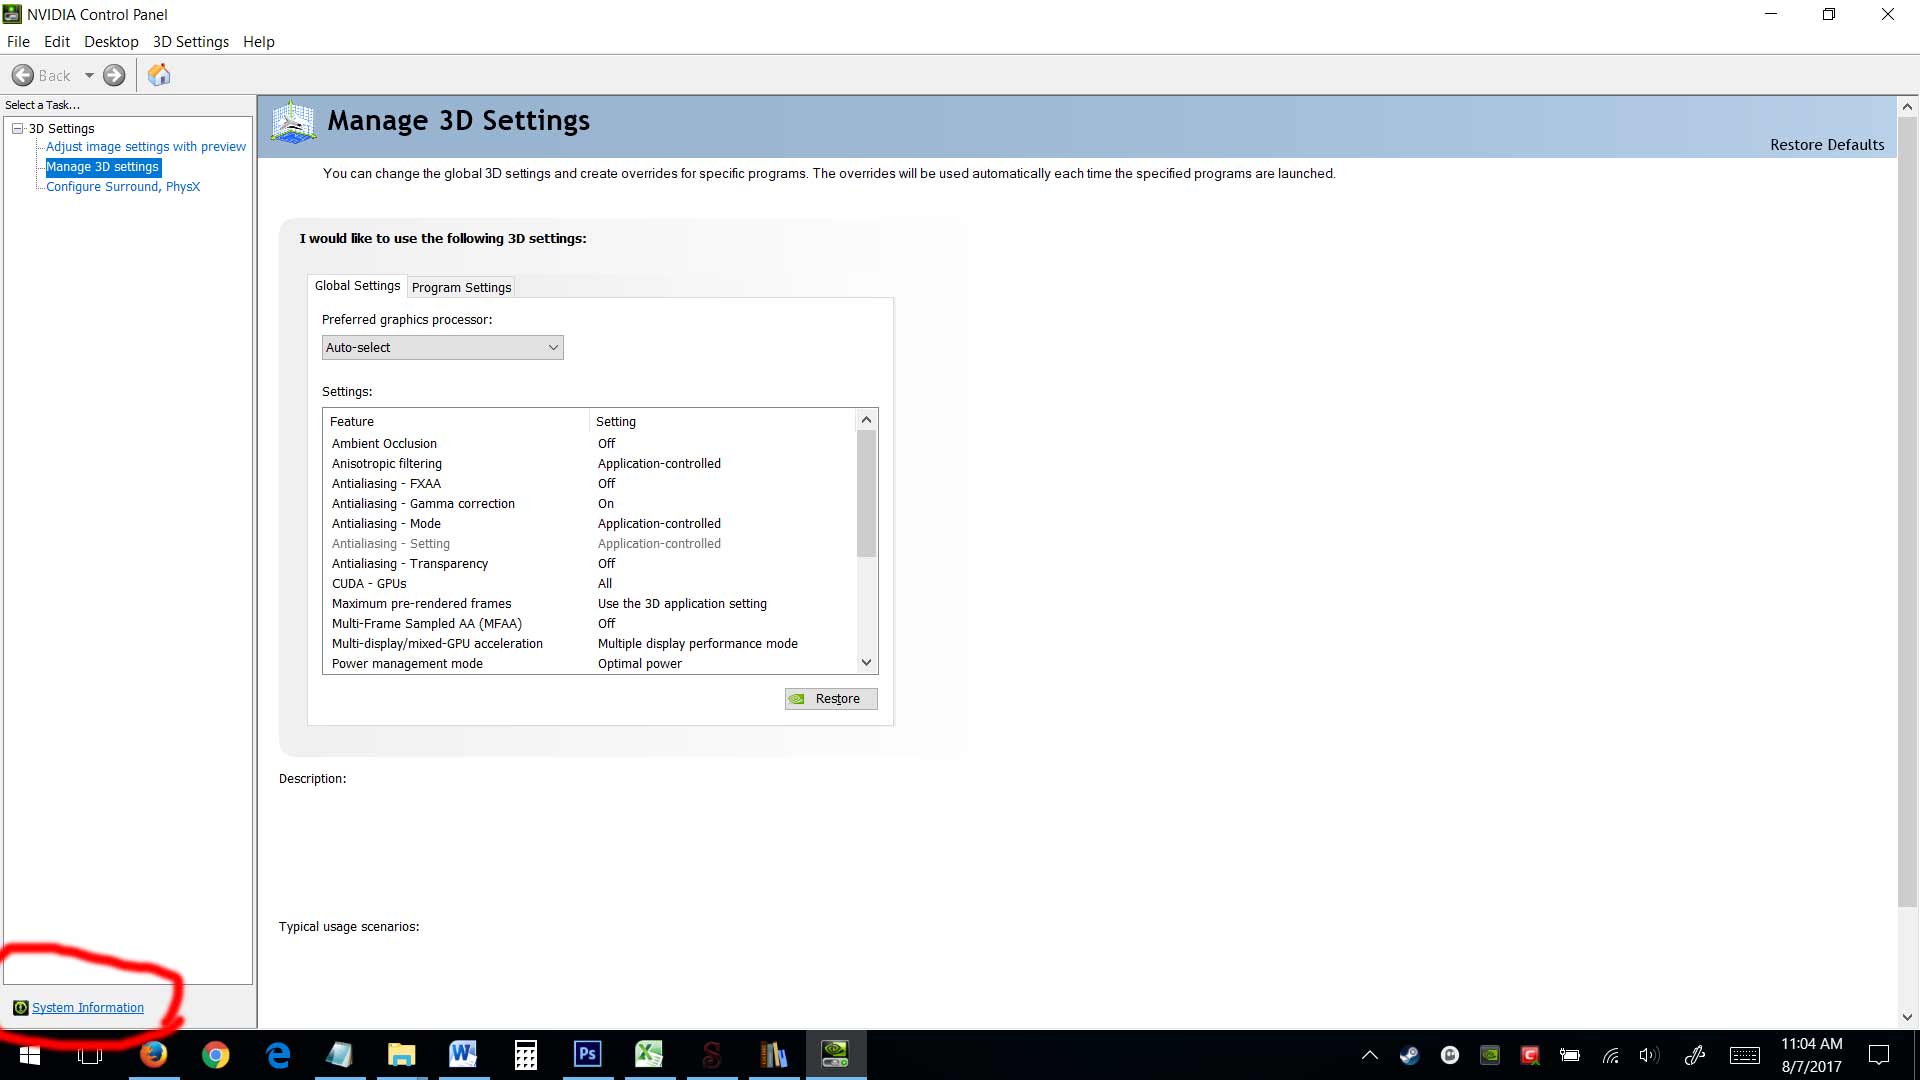Select the Antialiasing - FXAA row
This screenshot has width=1920, height=1080.
(x=590, y=484)
